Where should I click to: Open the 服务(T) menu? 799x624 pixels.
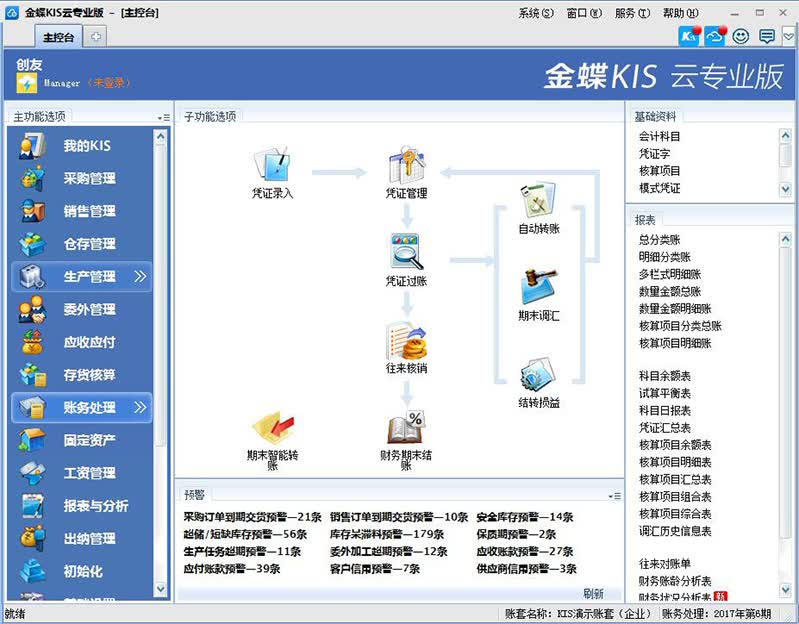pyautogui.click(x=632, y=13)
